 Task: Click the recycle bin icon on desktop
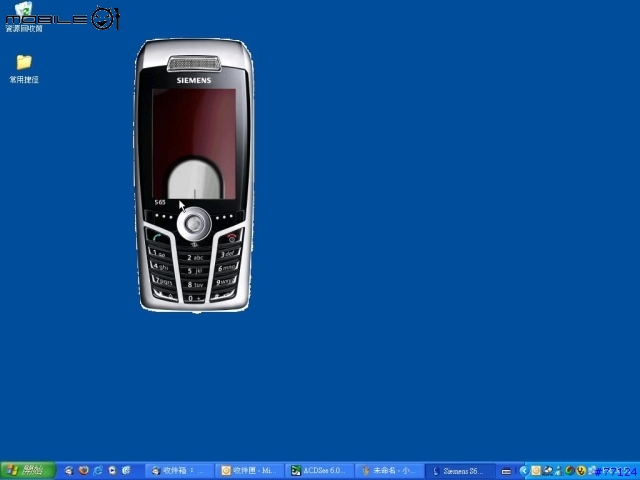(24, 11)
